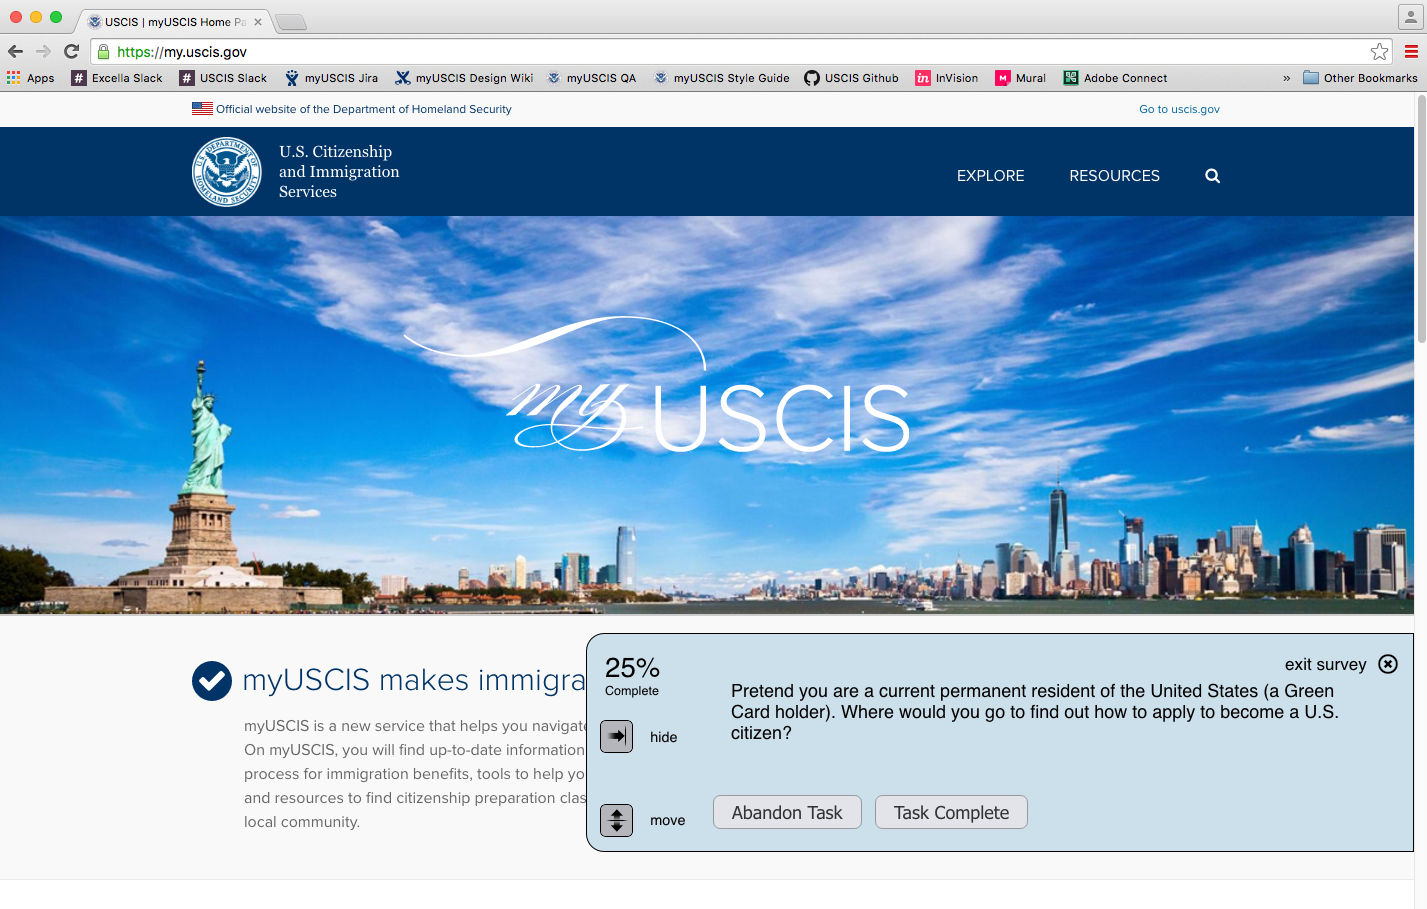
Task: Expand the hidden bookmarks overflow chevron
Action: pos(1287,78)
